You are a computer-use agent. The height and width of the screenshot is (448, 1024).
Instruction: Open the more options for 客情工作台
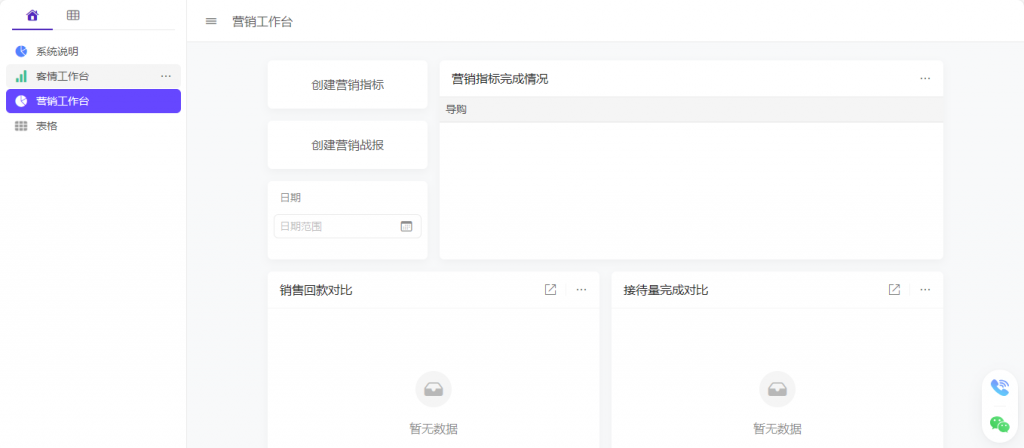tap(166, 76)
